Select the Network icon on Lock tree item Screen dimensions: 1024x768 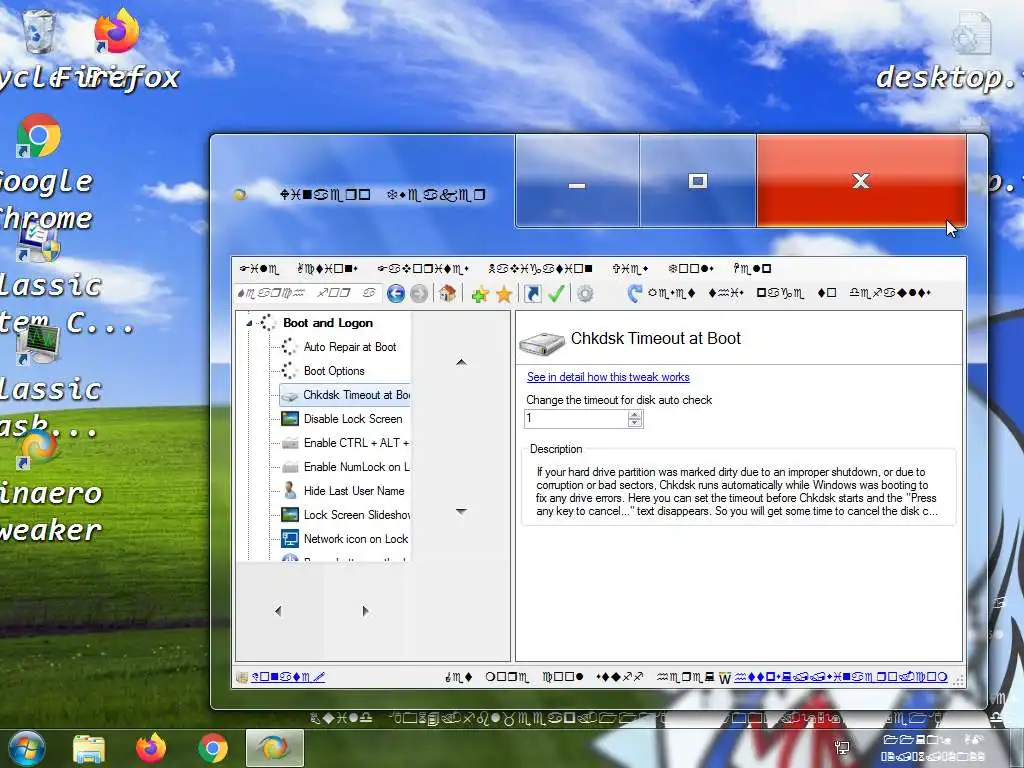[356, 539]
